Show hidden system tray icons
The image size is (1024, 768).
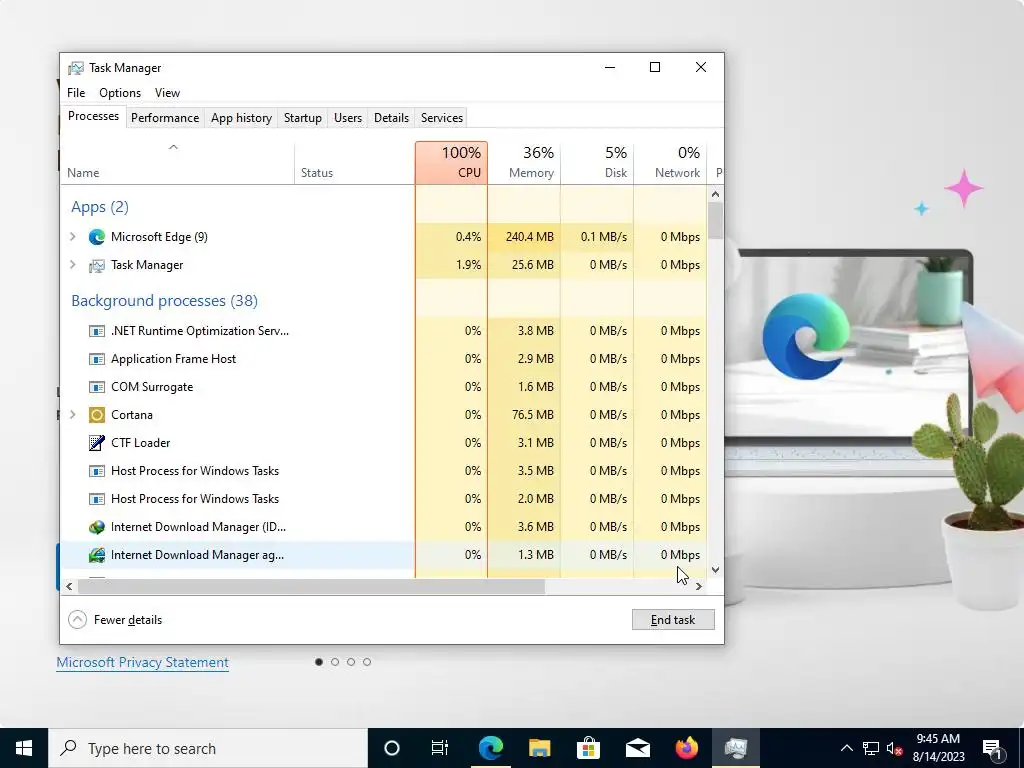tap(846, 748)
